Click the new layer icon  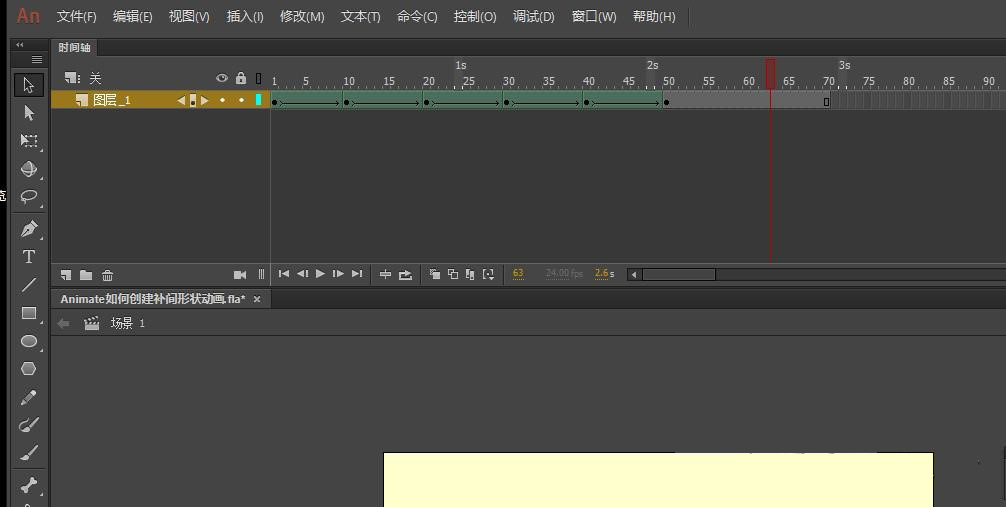coord(66,275)
